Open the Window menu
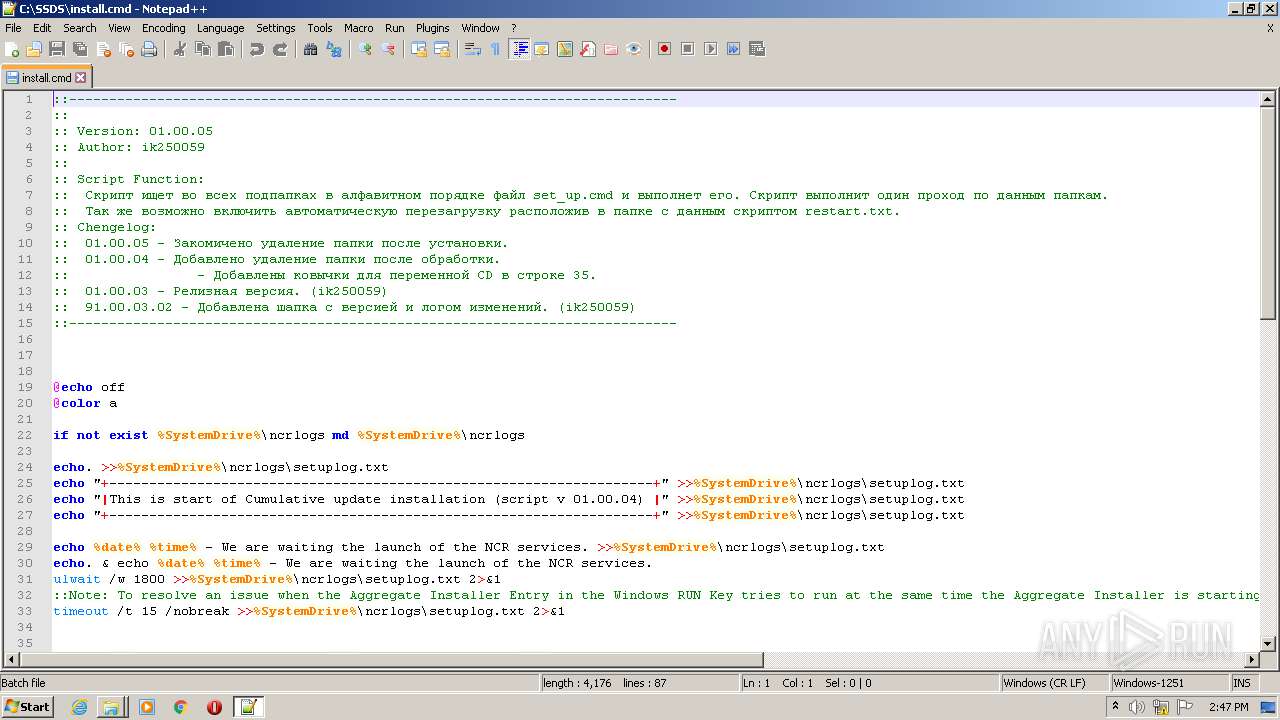The height and width of the screenshot is (720, 1280). [x=480, y=28]
